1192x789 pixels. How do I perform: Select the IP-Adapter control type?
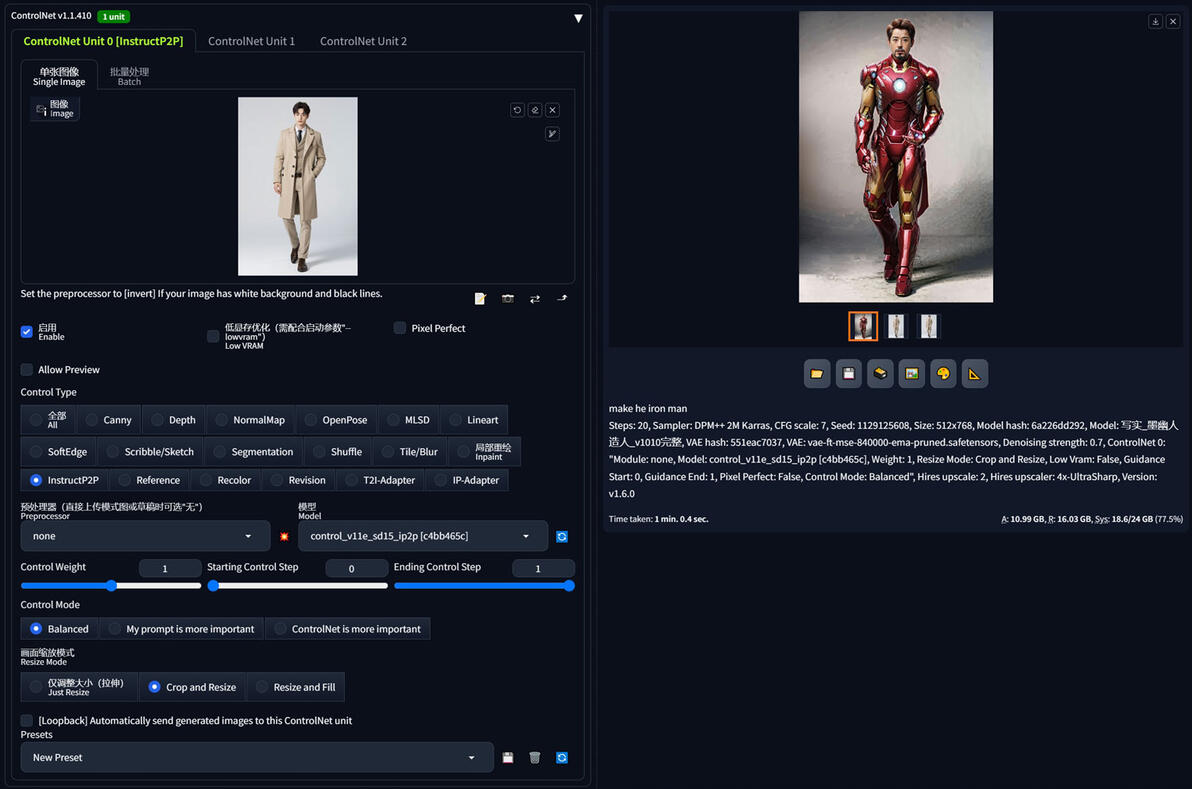click(468, 480)
